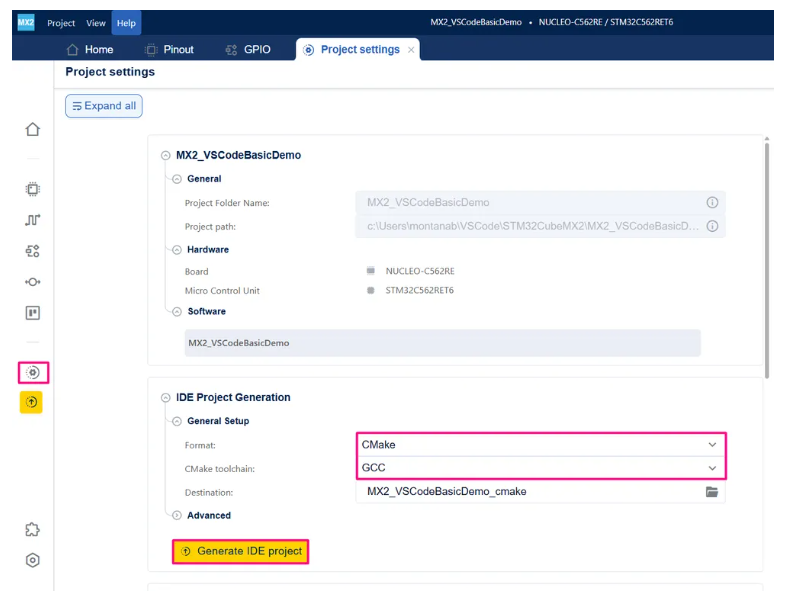Click the 'CMake toolchain:' label
This screenshot has width=795, height=601.
[x=220, y=469]
